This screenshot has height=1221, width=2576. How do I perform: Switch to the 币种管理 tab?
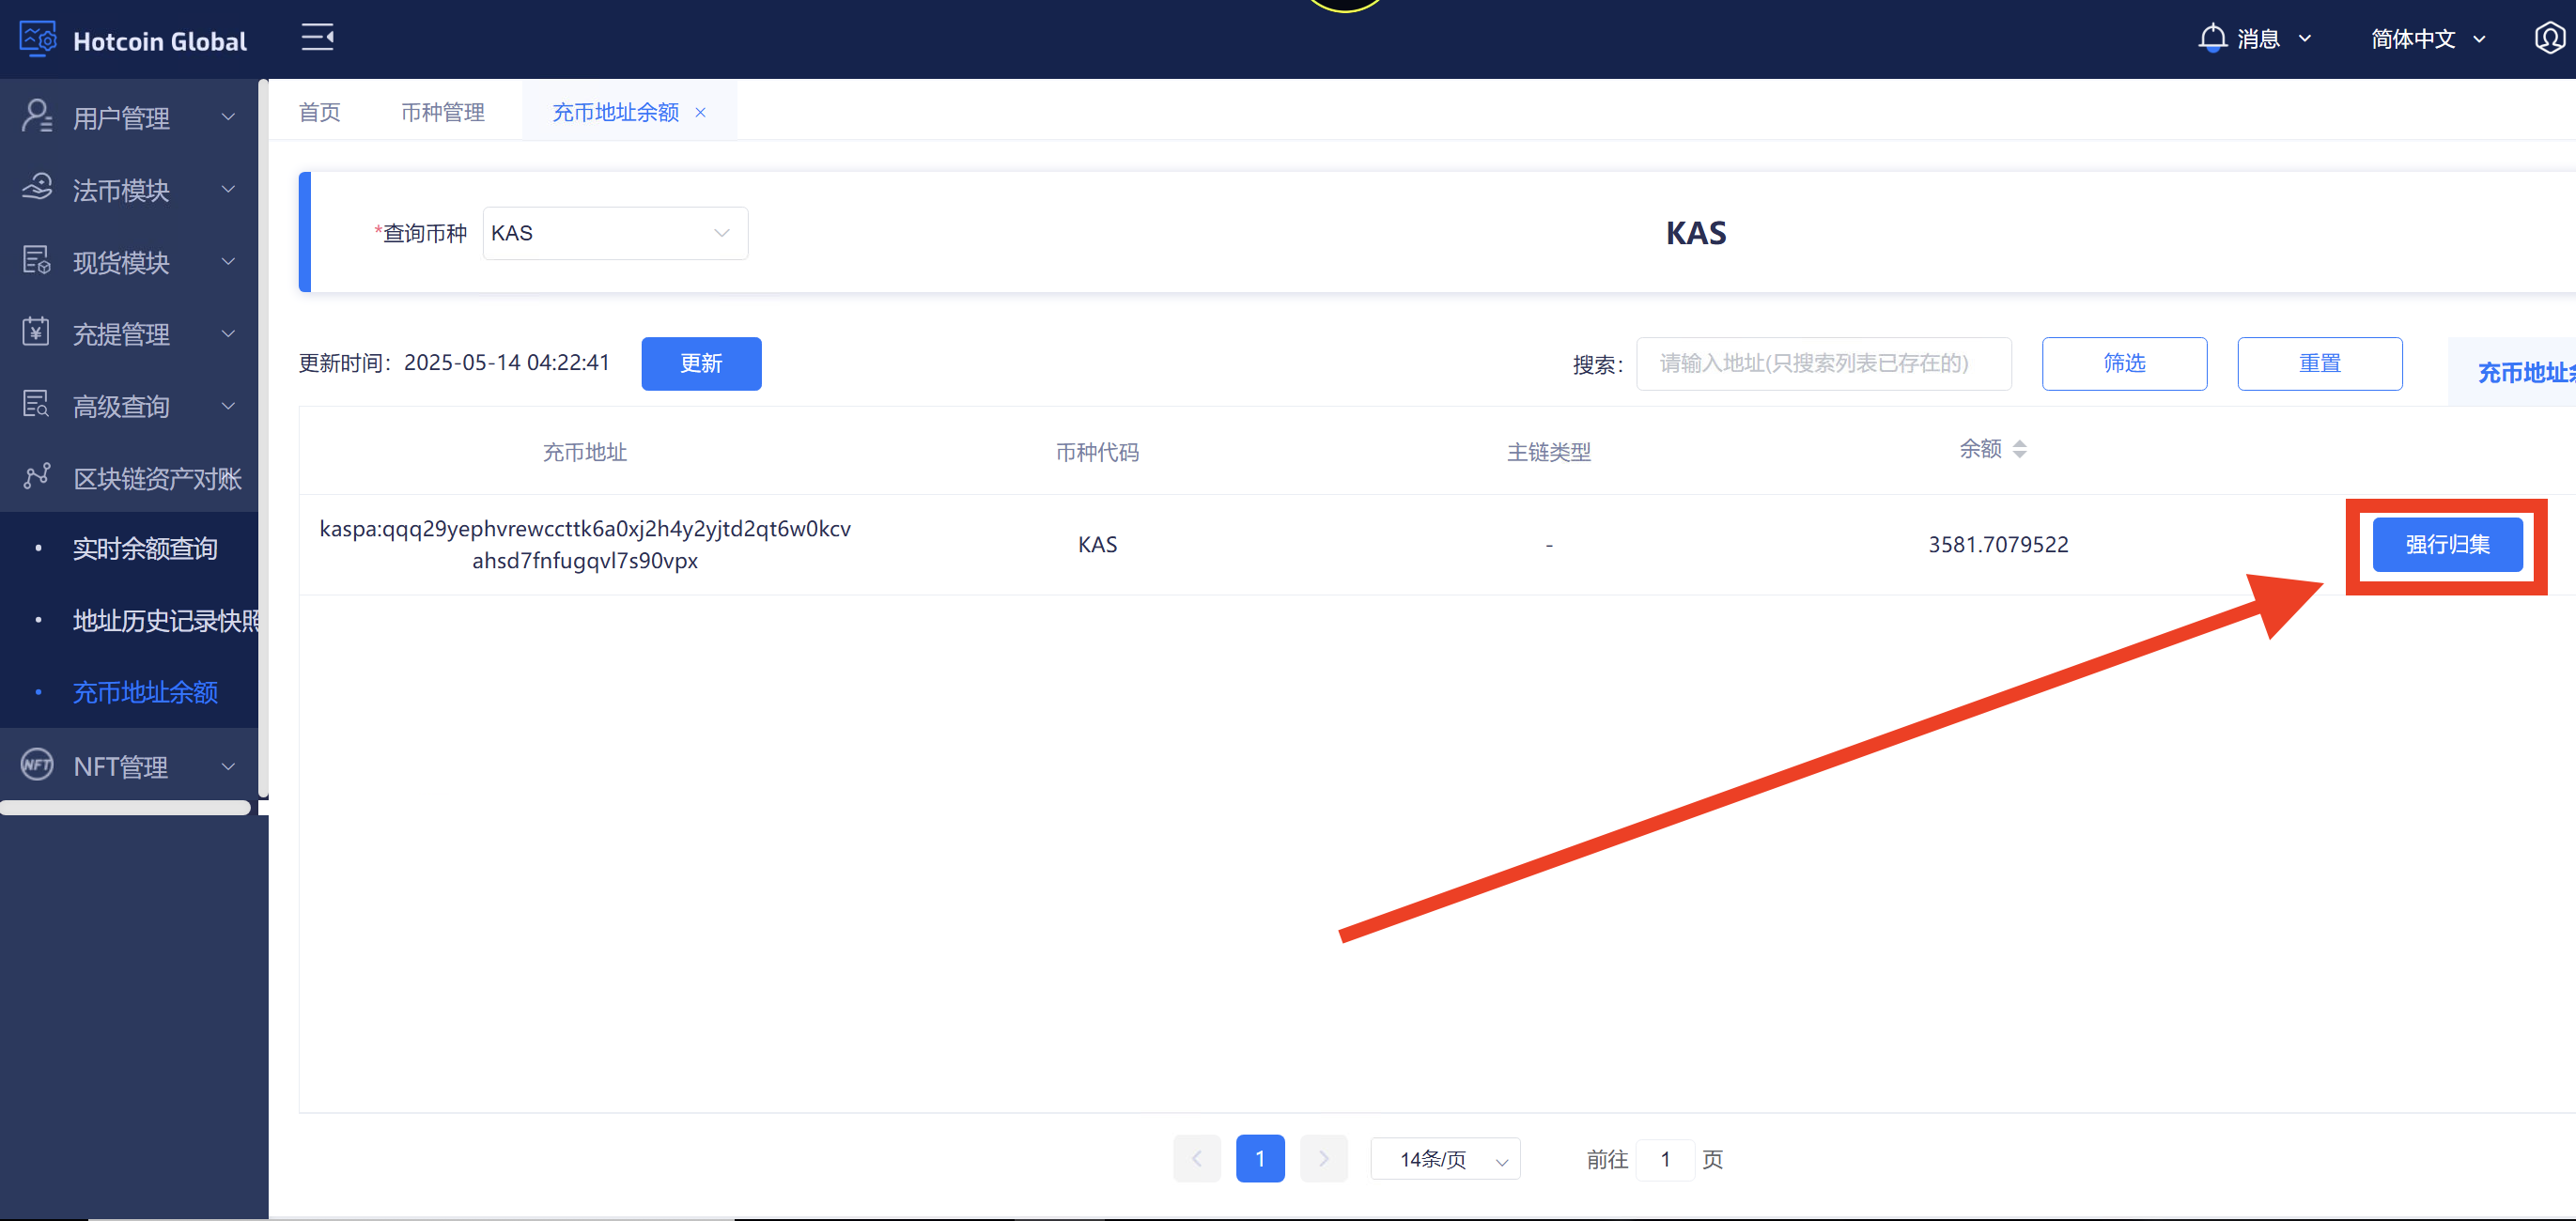[443, 111]
